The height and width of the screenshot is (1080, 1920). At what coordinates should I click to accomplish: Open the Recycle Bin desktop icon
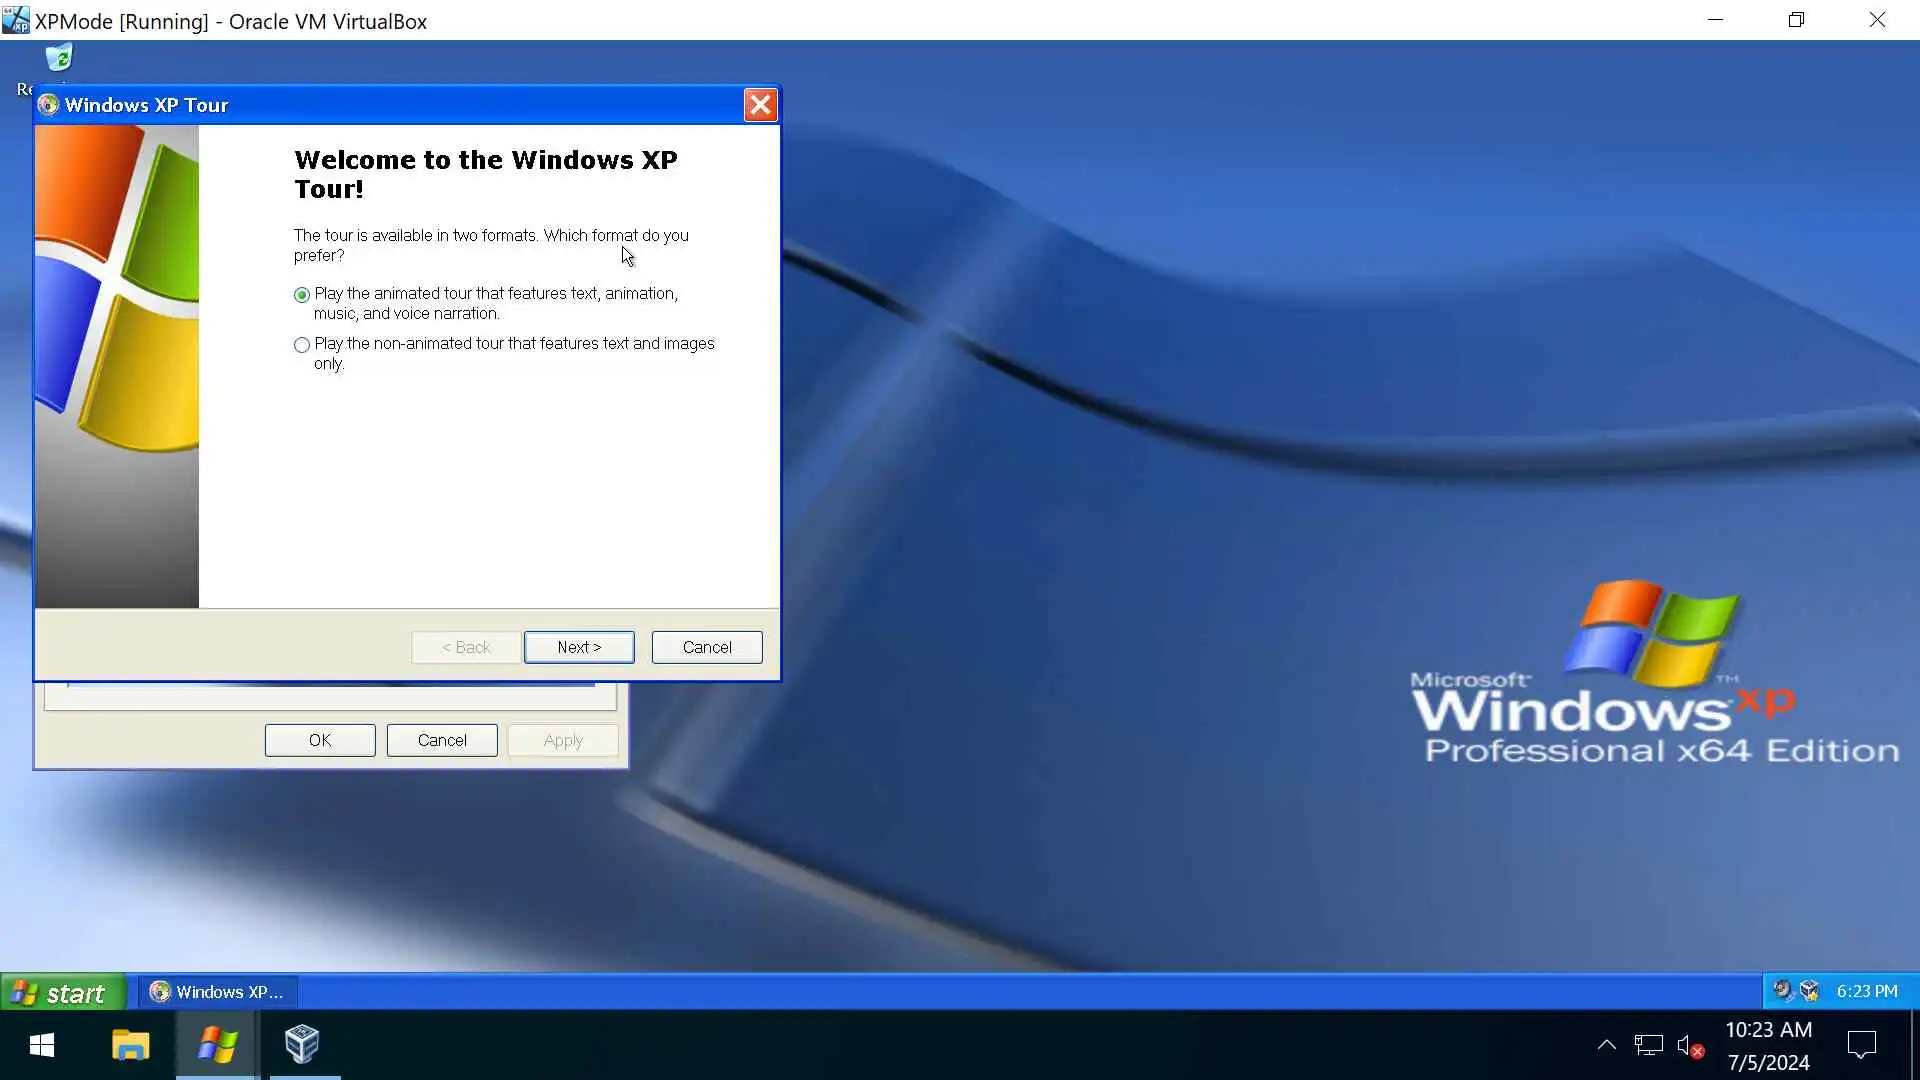59,59
